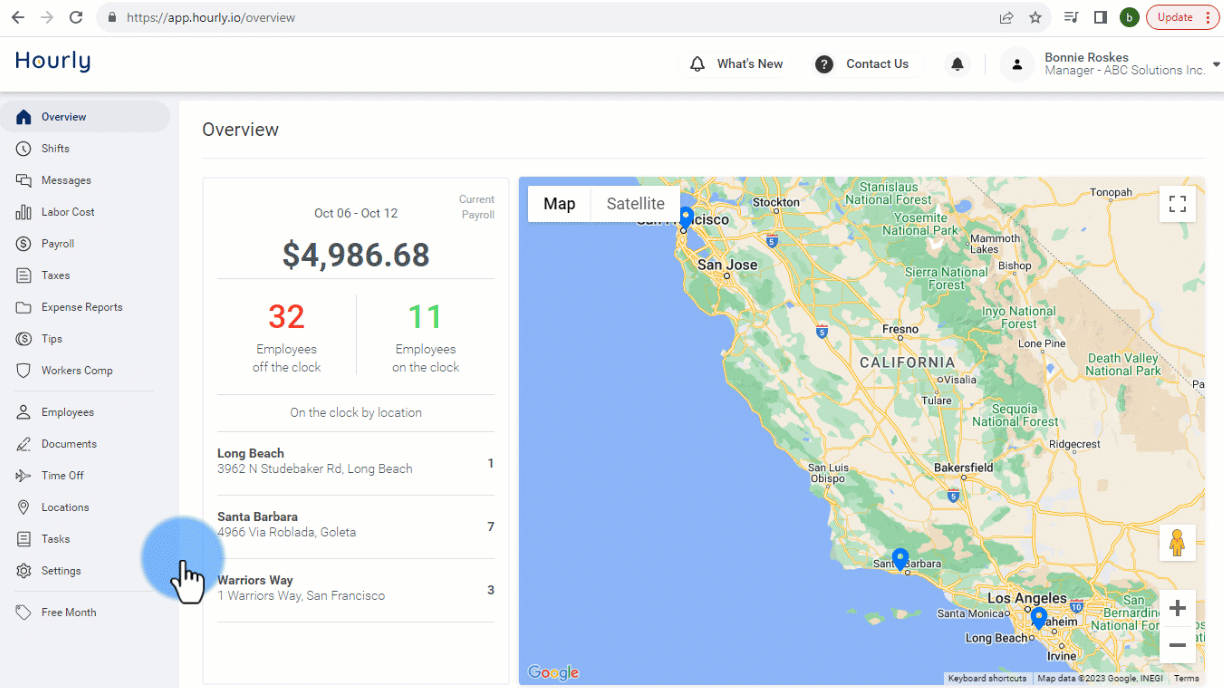The height and width of the screenshot is (688, 1224).
Task: Click the Tips dollar coin icon
Action: (x=24, y=339)
